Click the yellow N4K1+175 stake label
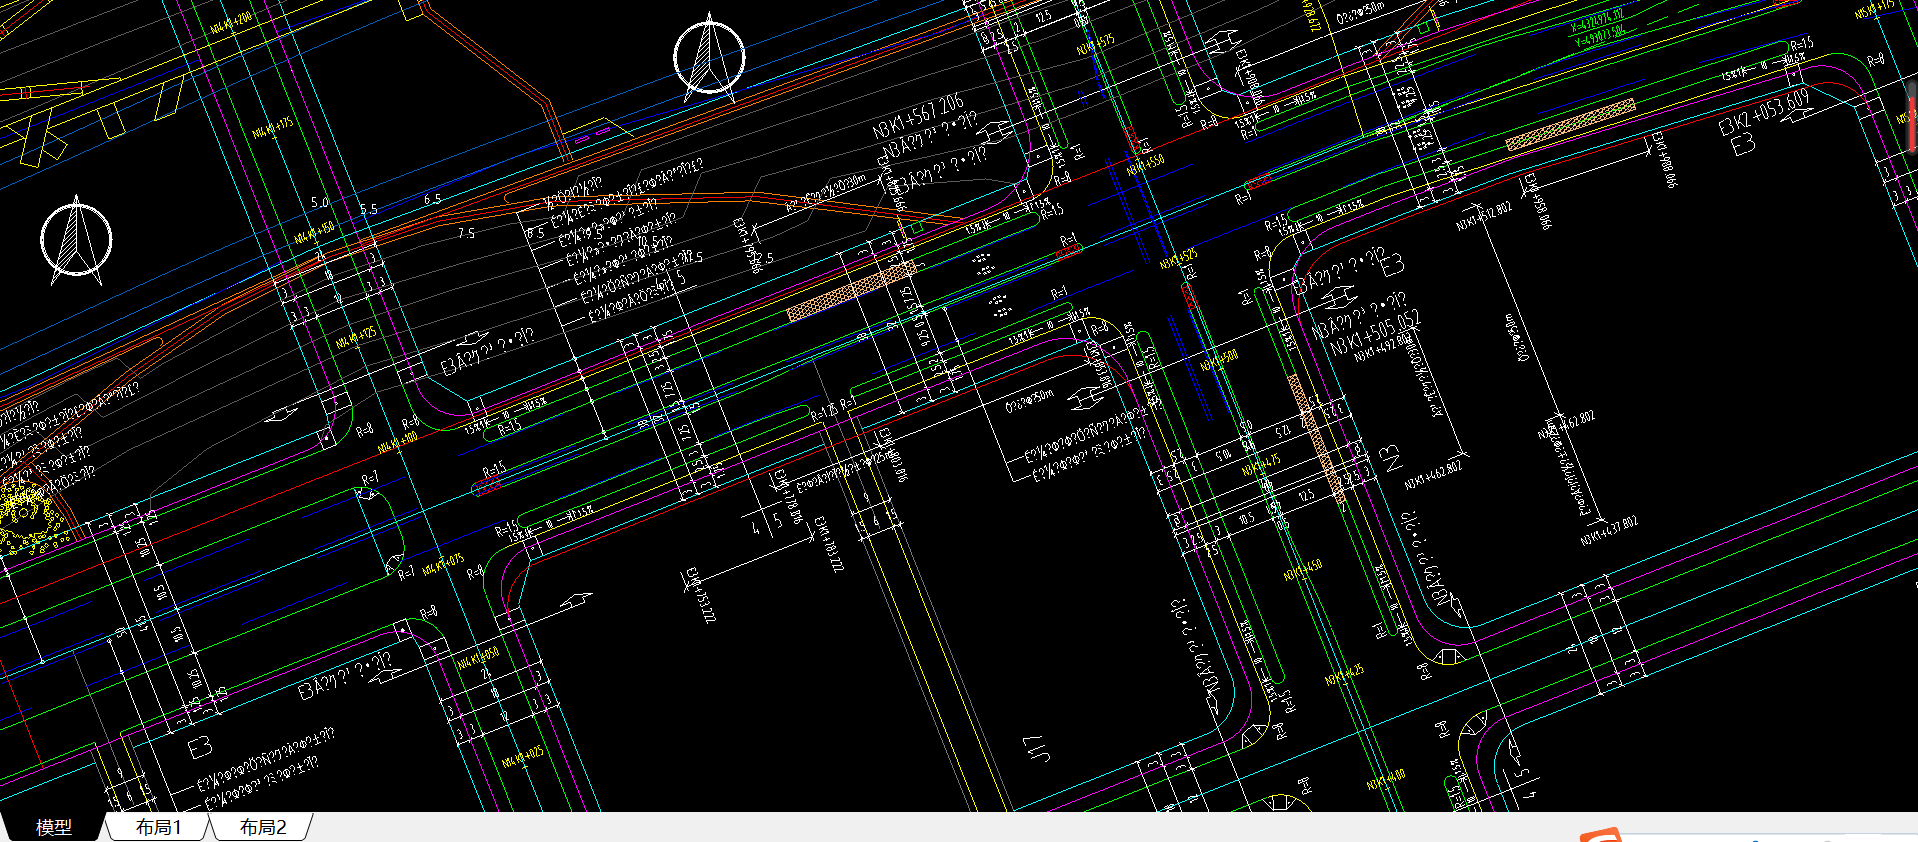The height and width of the screenshot is (842, 1918). [x=272, y=128]
